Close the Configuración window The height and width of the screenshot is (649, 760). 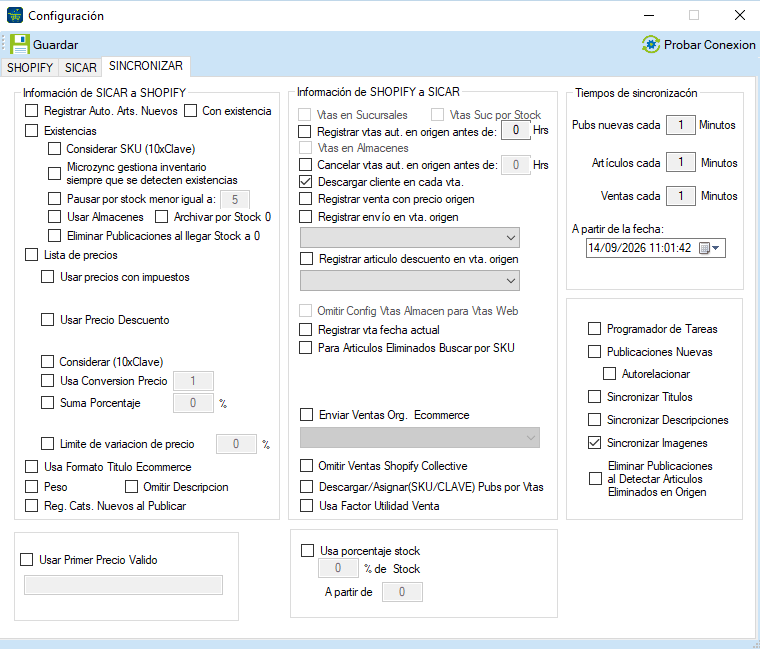(x=740, y=16)
